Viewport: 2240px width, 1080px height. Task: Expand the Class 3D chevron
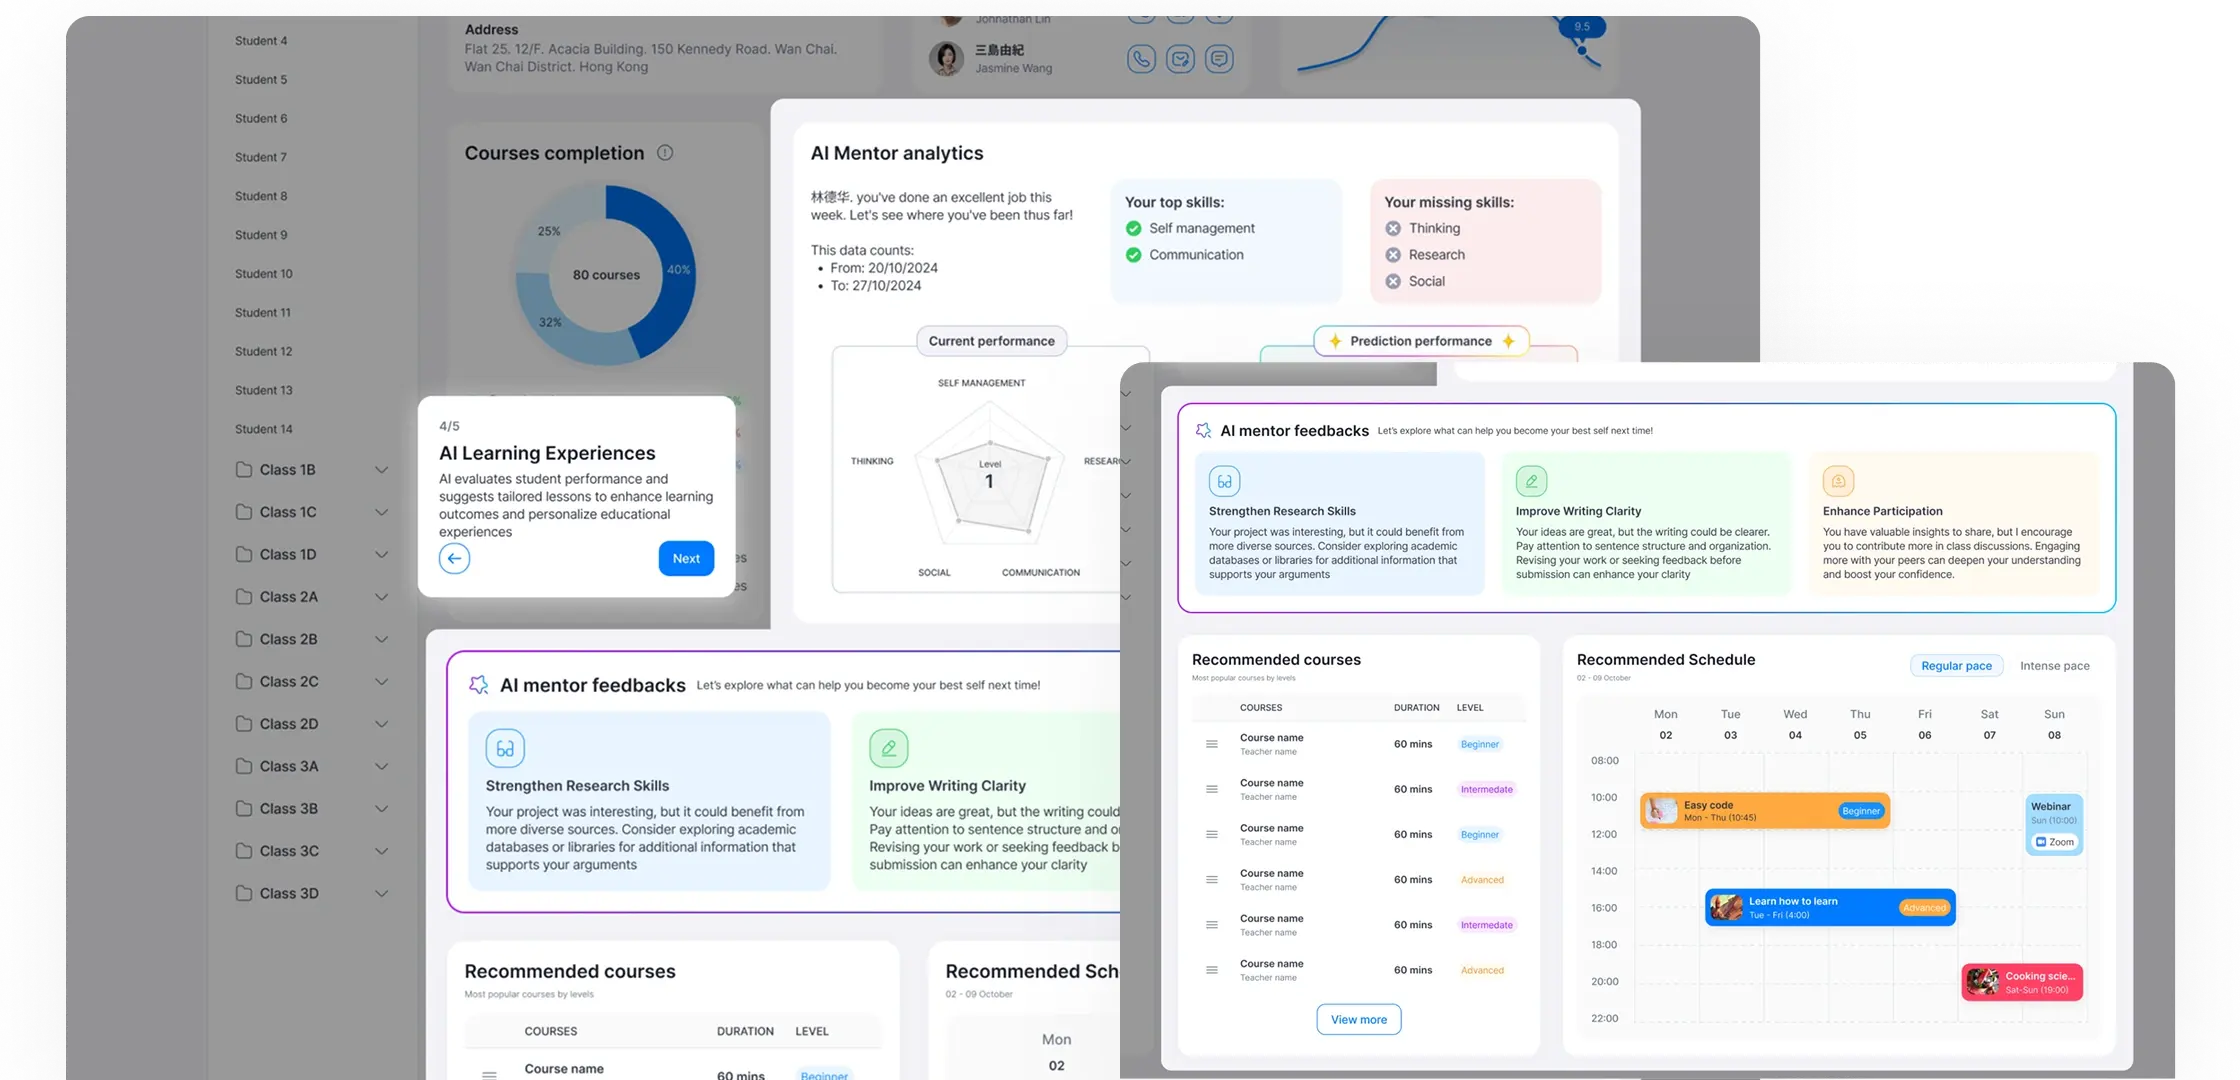(381, 894)
